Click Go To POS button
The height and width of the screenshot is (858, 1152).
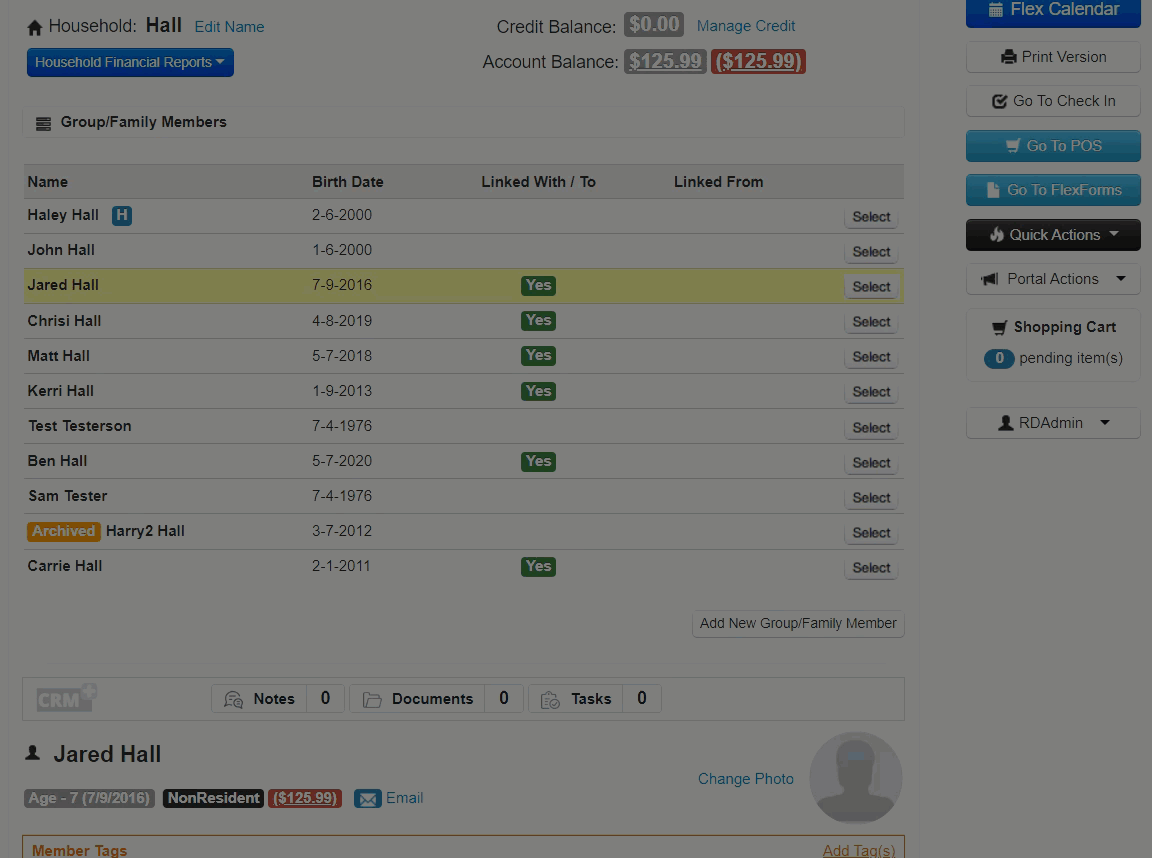click(x=1053, y=146)
